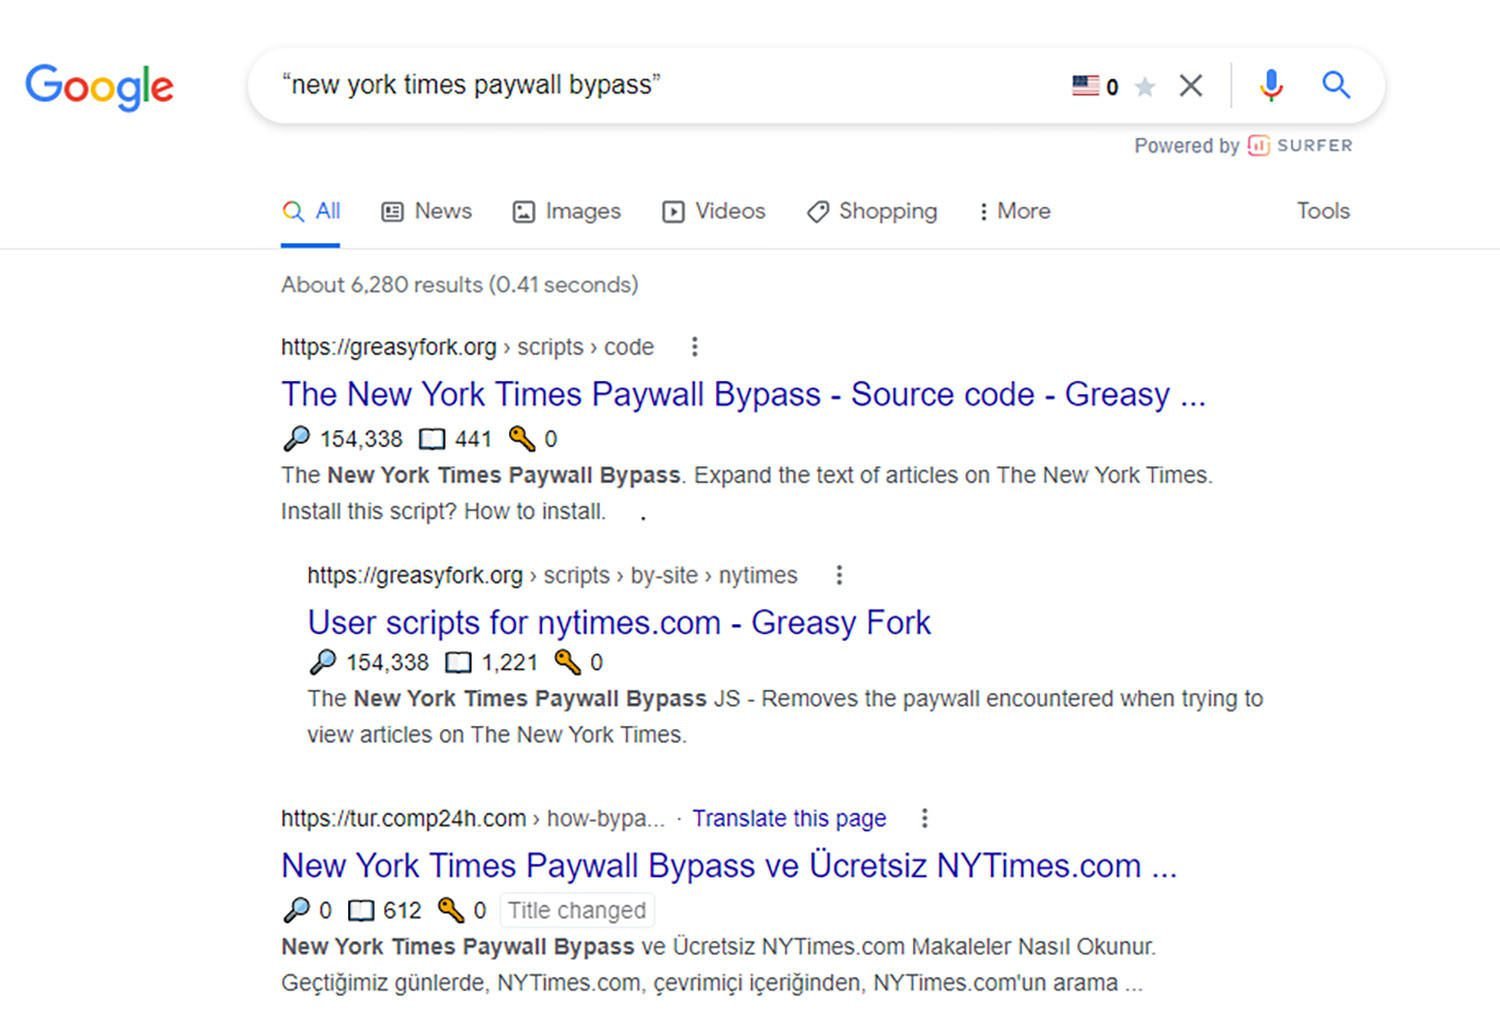
Task: Click Translate this page link
Action: 789,818
